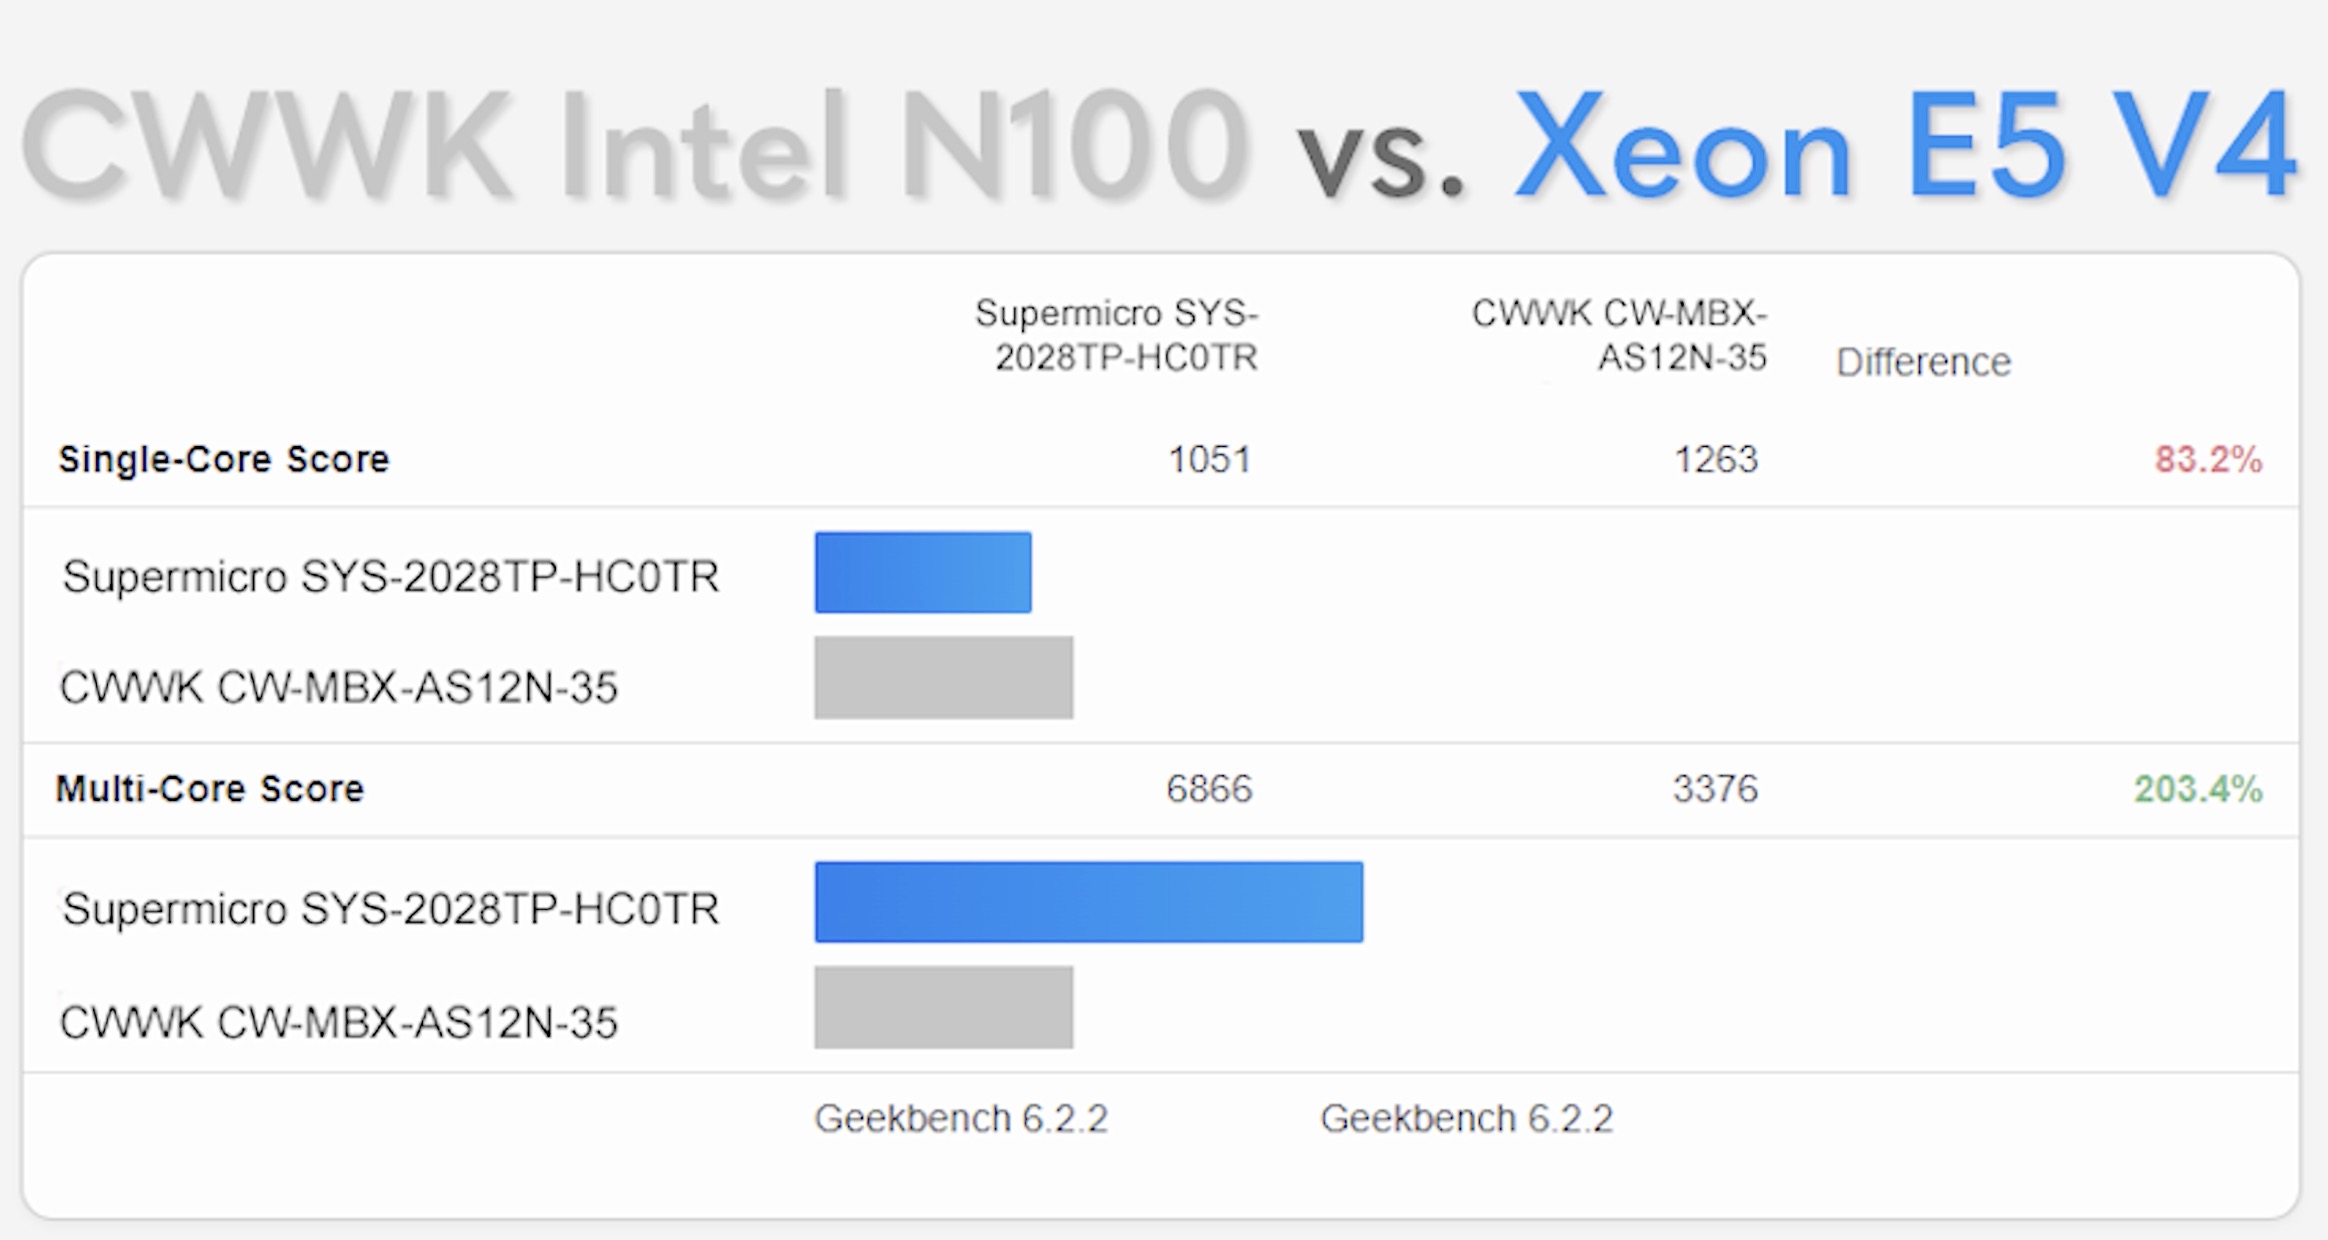
Task: Select the multi-core value 6866
Action: coord(1209,789)
